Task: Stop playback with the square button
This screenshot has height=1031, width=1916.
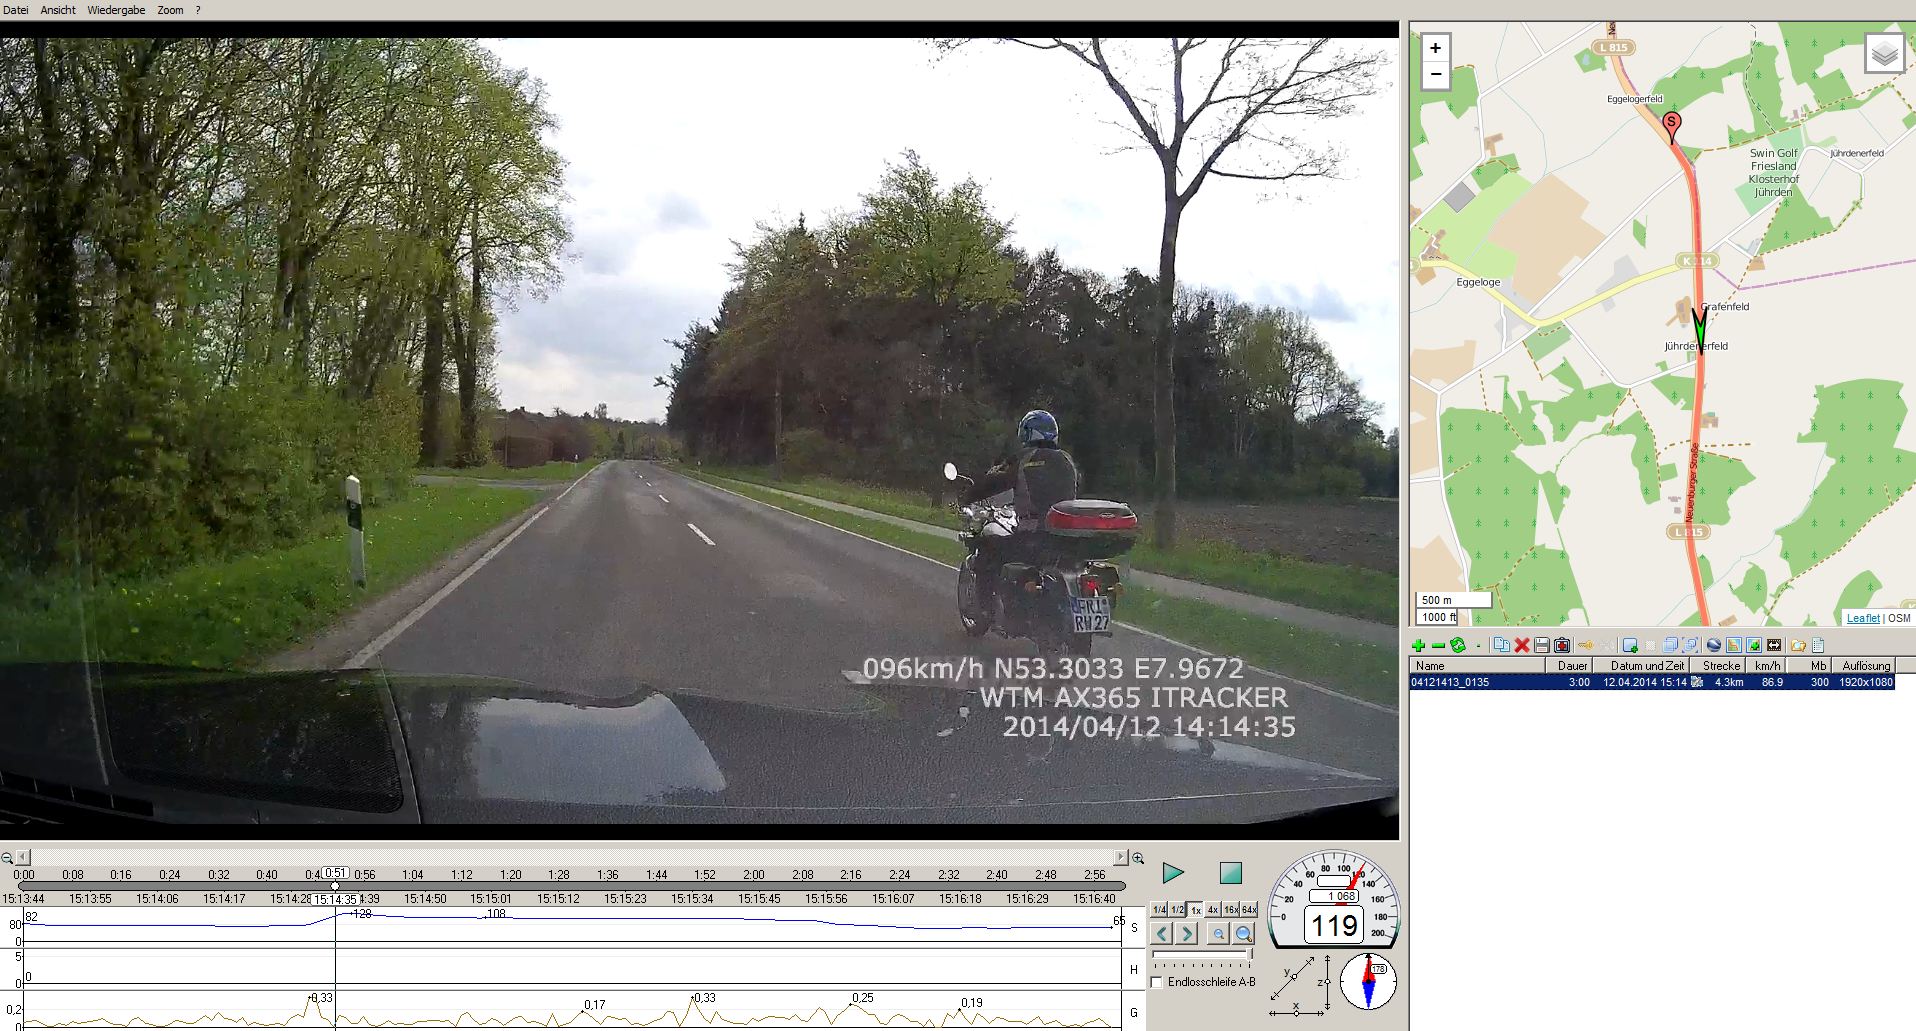Action: (x=1230, y=874)
